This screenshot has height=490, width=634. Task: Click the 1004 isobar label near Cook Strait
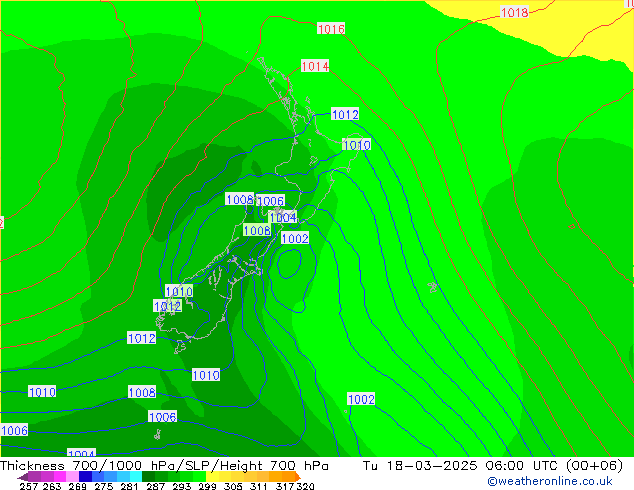283,218
